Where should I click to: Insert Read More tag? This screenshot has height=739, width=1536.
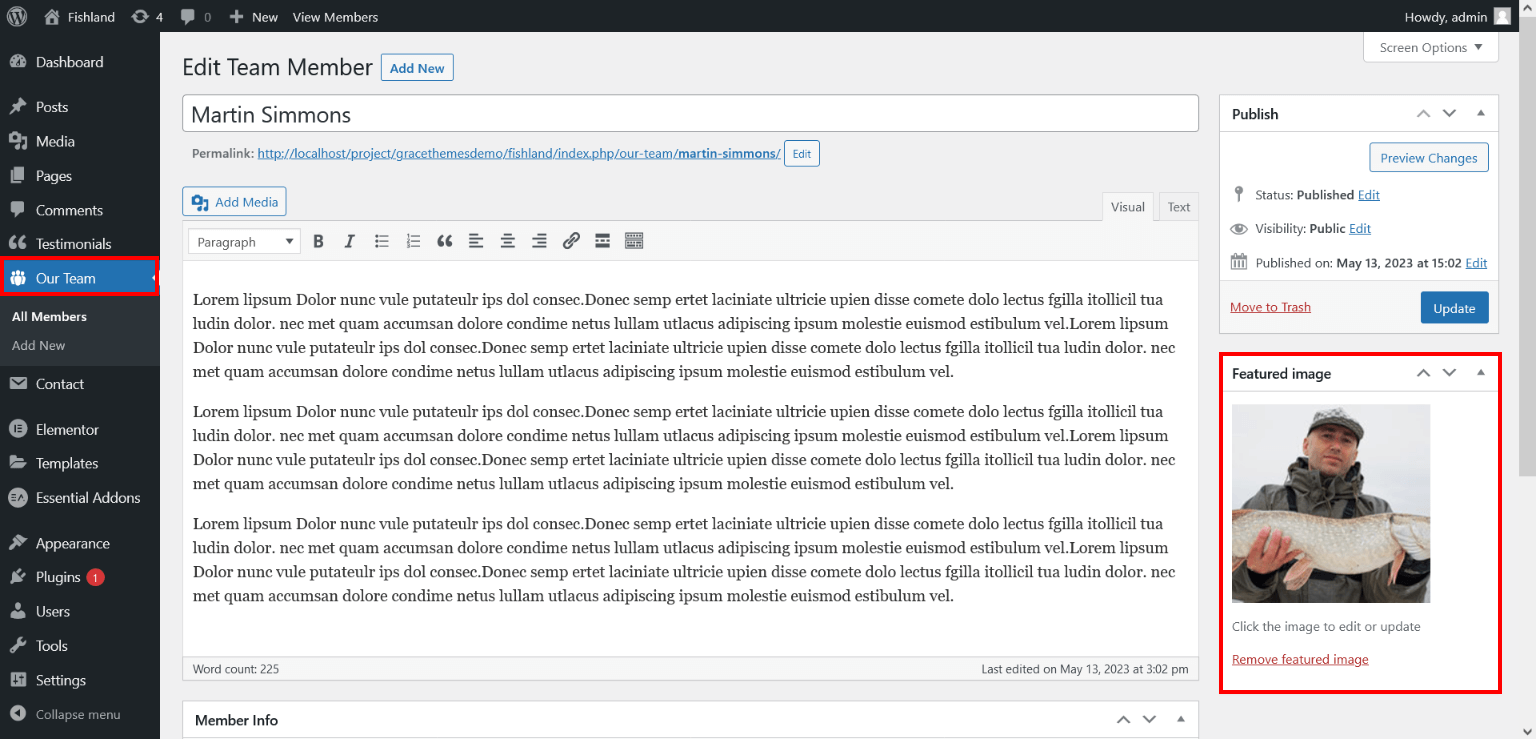point(602,241)
